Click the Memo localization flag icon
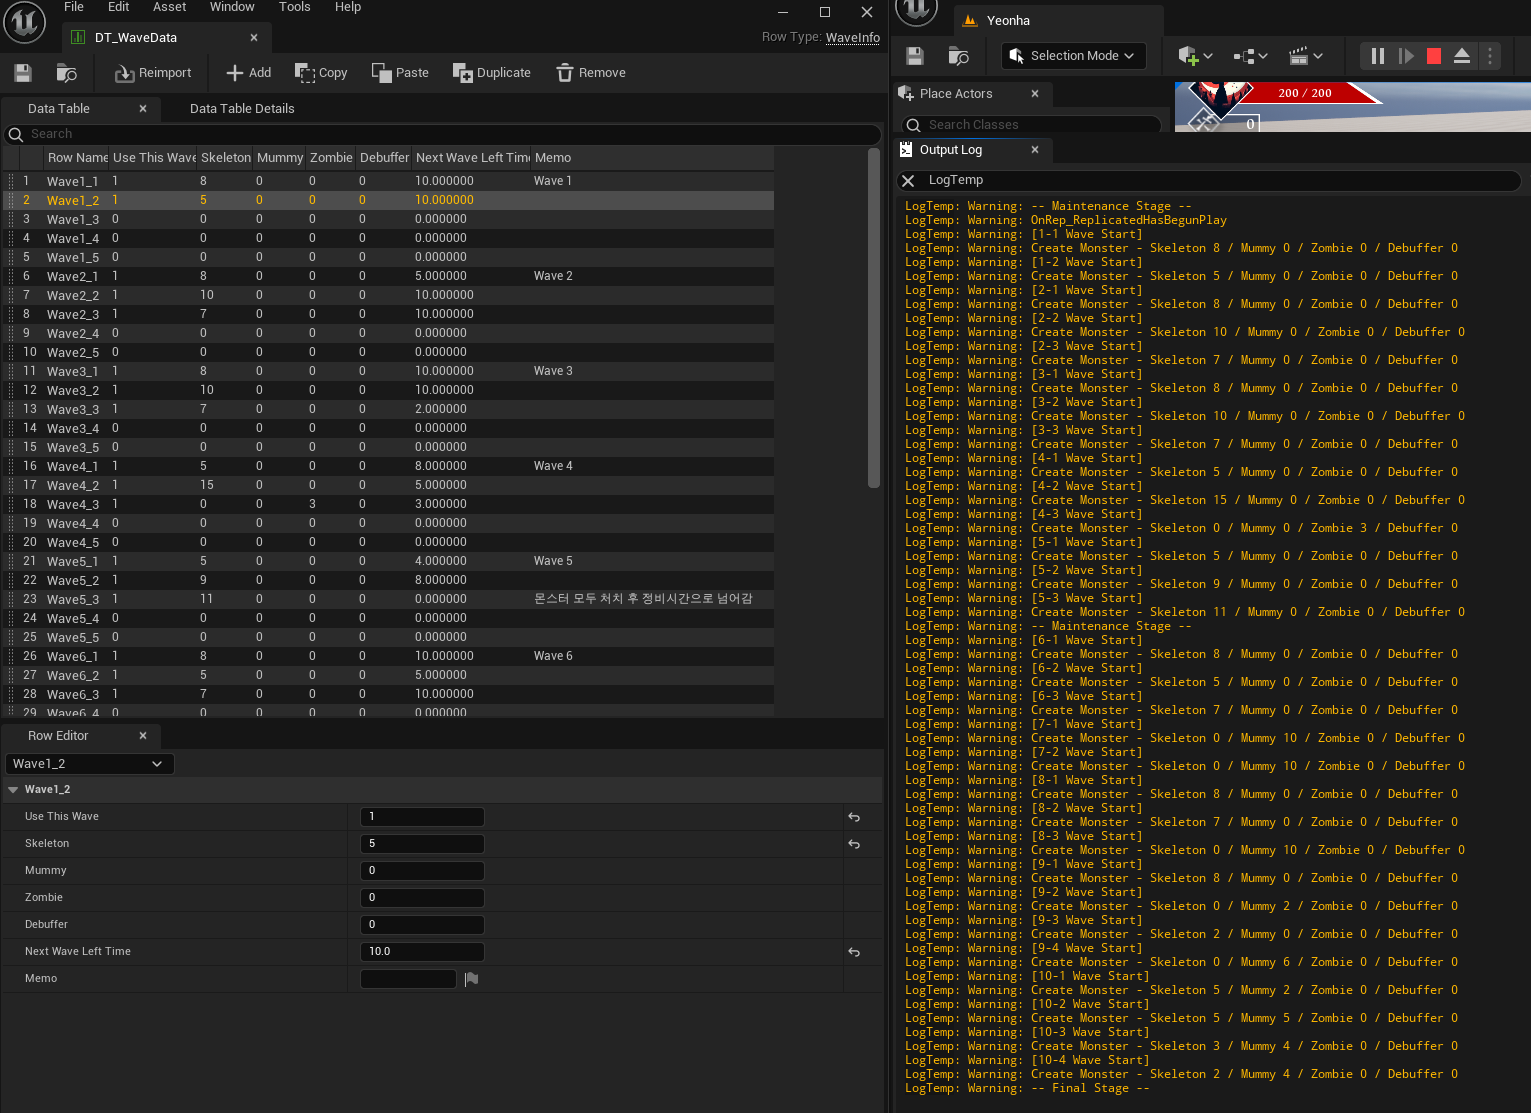Image resolution: width=1531 pixels, height=1113 pixels. click(x=472, y=979)
